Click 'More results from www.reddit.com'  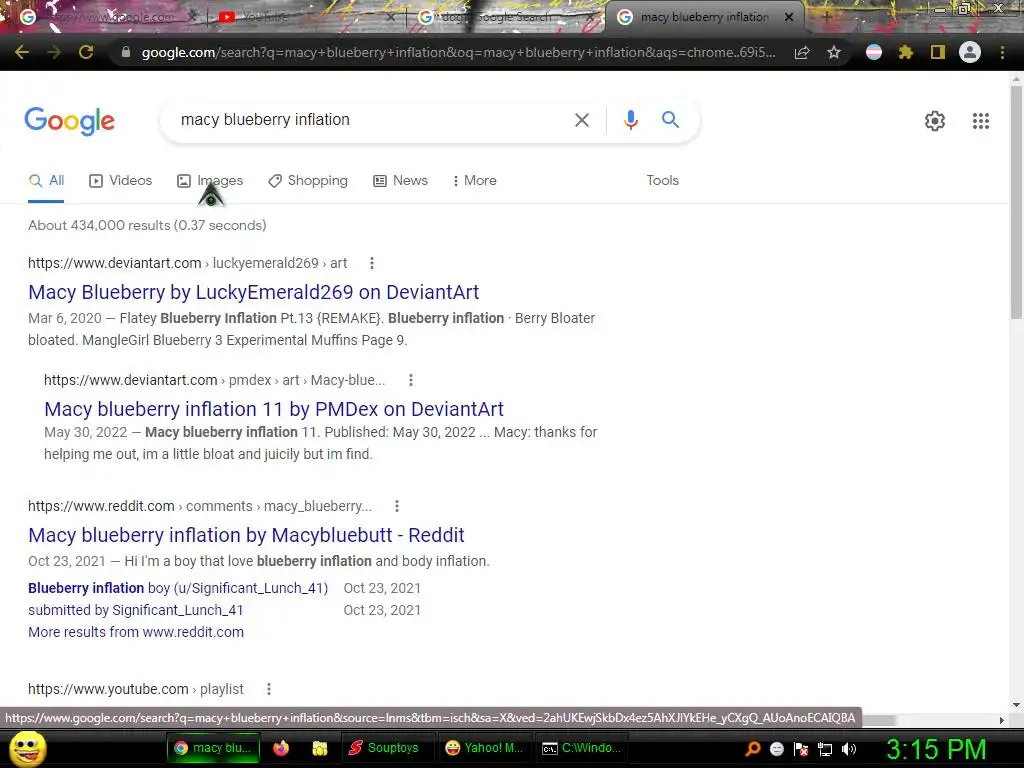pyautogui.click(x=136, y=632)
